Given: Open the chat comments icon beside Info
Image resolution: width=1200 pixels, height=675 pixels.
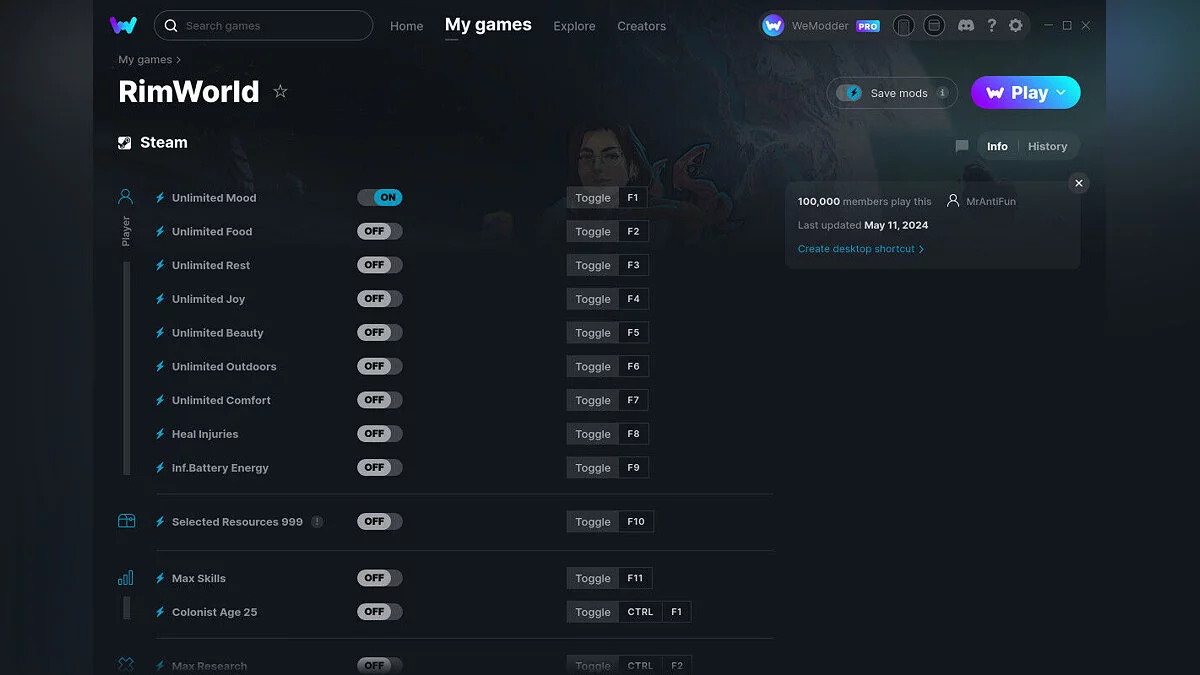Looking at the screenshot, I should 962,146.
